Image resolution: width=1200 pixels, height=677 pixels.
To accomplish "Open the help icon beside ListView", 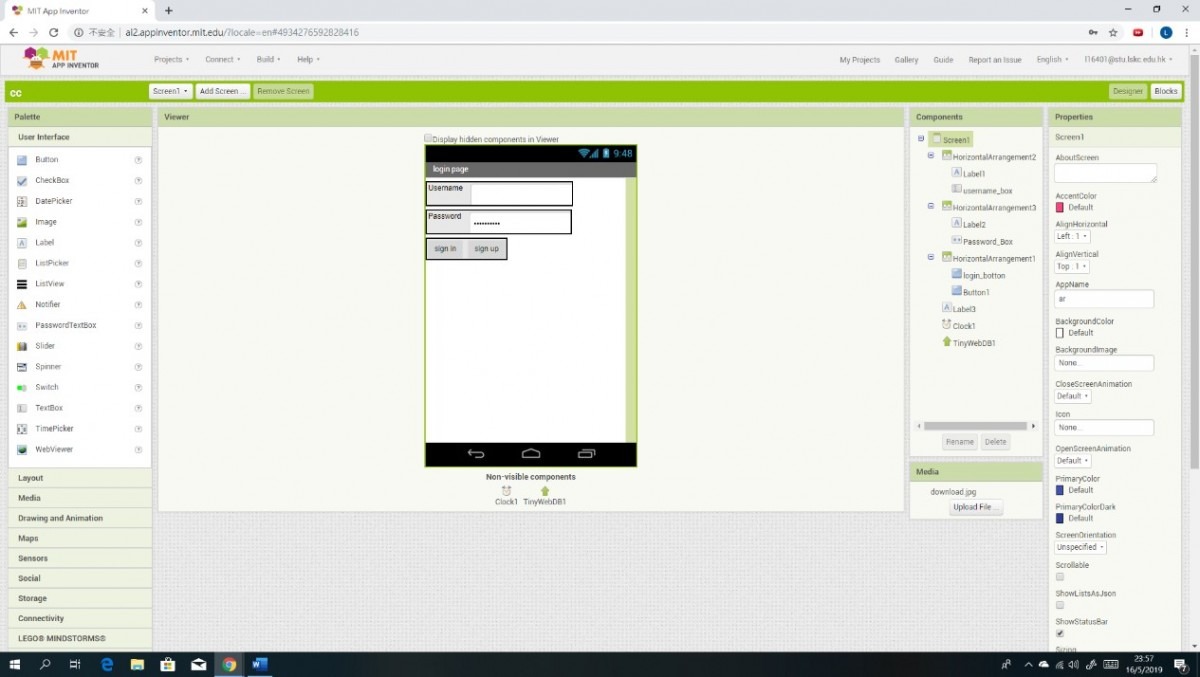I will [138, 284].
